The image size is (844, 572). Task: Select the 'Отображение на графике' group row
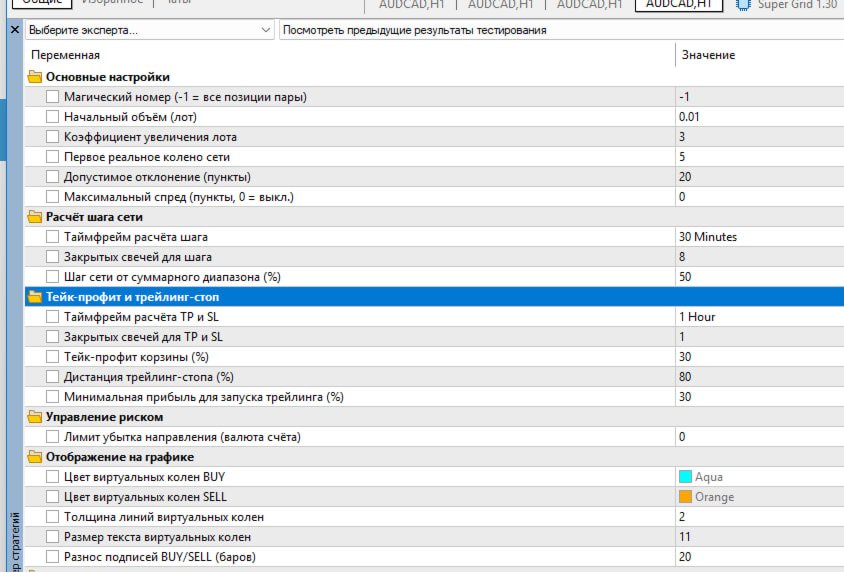click(x=434, y=457)
